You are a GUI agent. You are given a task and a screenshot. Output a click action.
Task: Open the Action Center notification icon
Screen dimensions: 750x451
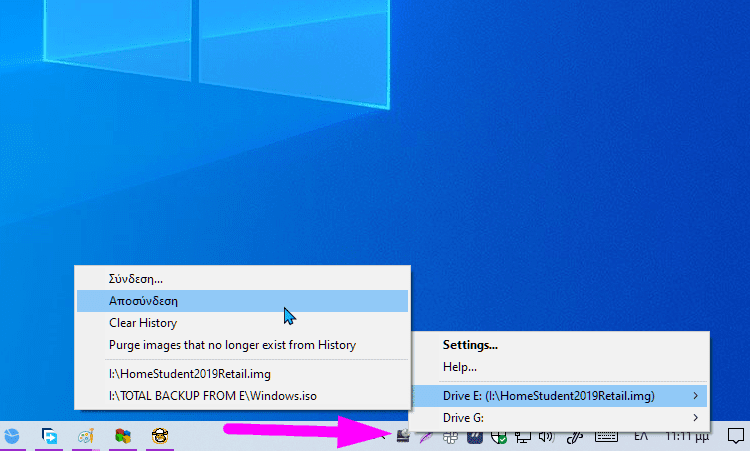[x=736, y=436]
